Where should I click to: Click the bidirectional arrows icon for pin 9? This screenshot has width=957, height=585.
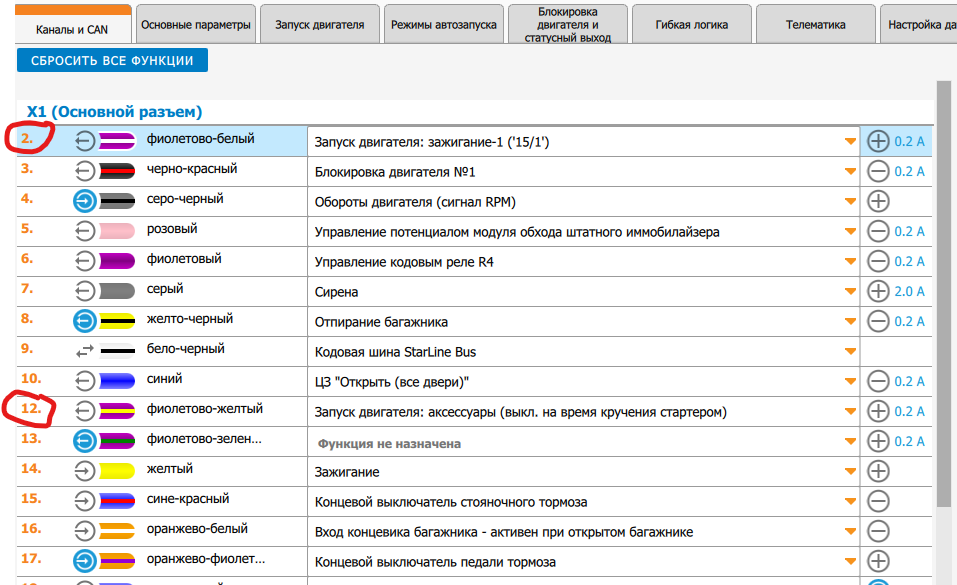(85, 351)
